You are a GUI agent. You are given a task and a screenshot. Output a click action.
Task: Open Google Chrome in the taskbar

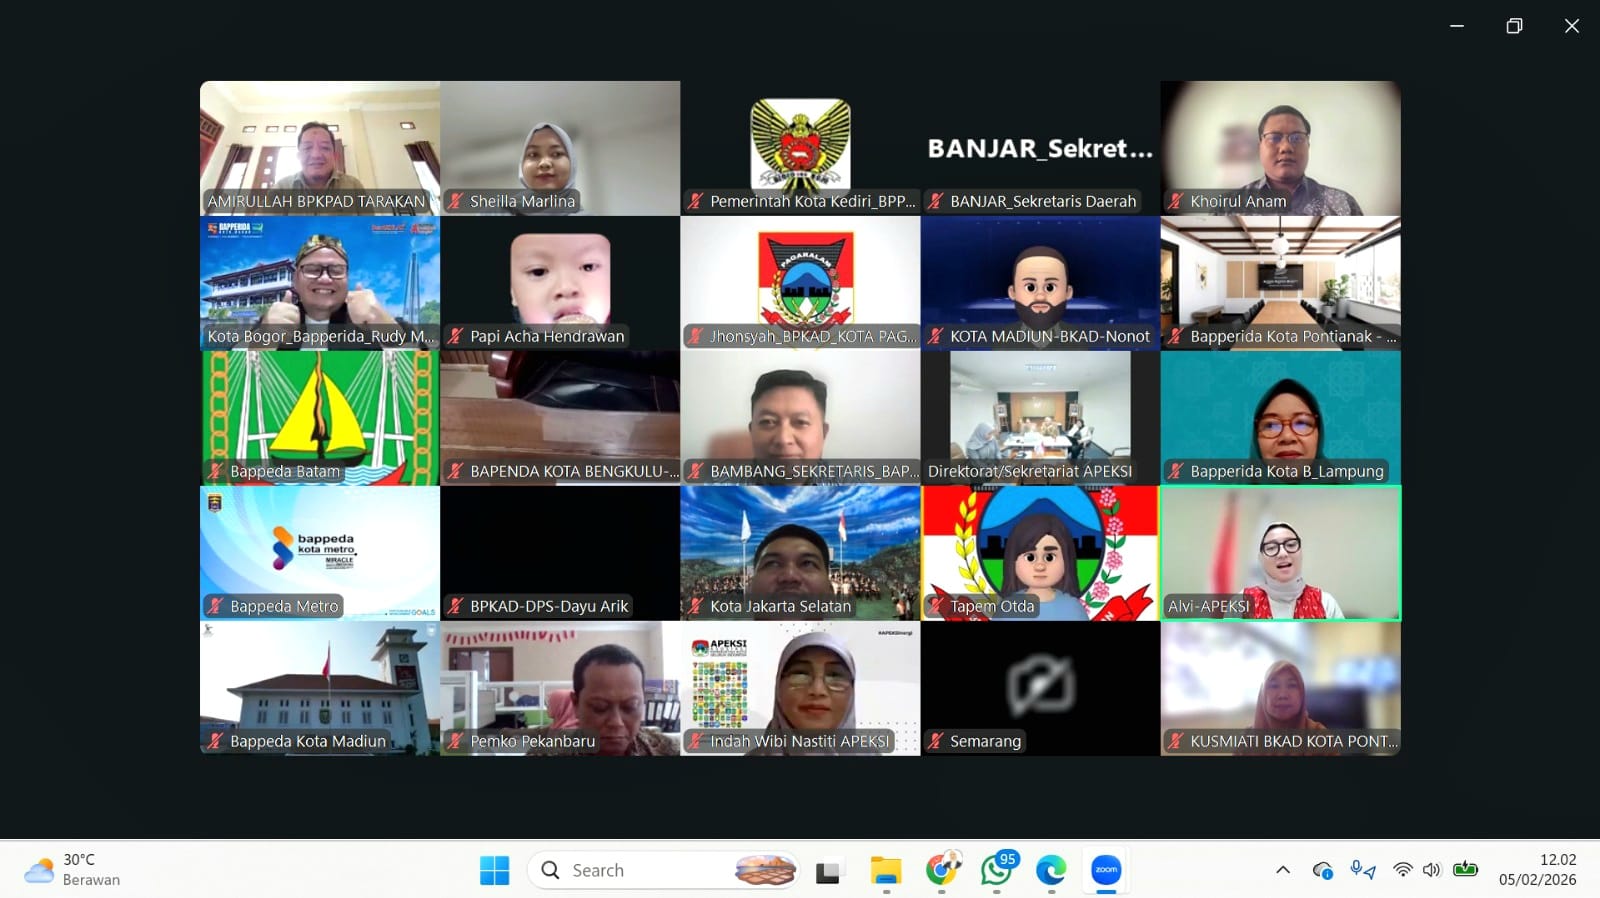941,870
